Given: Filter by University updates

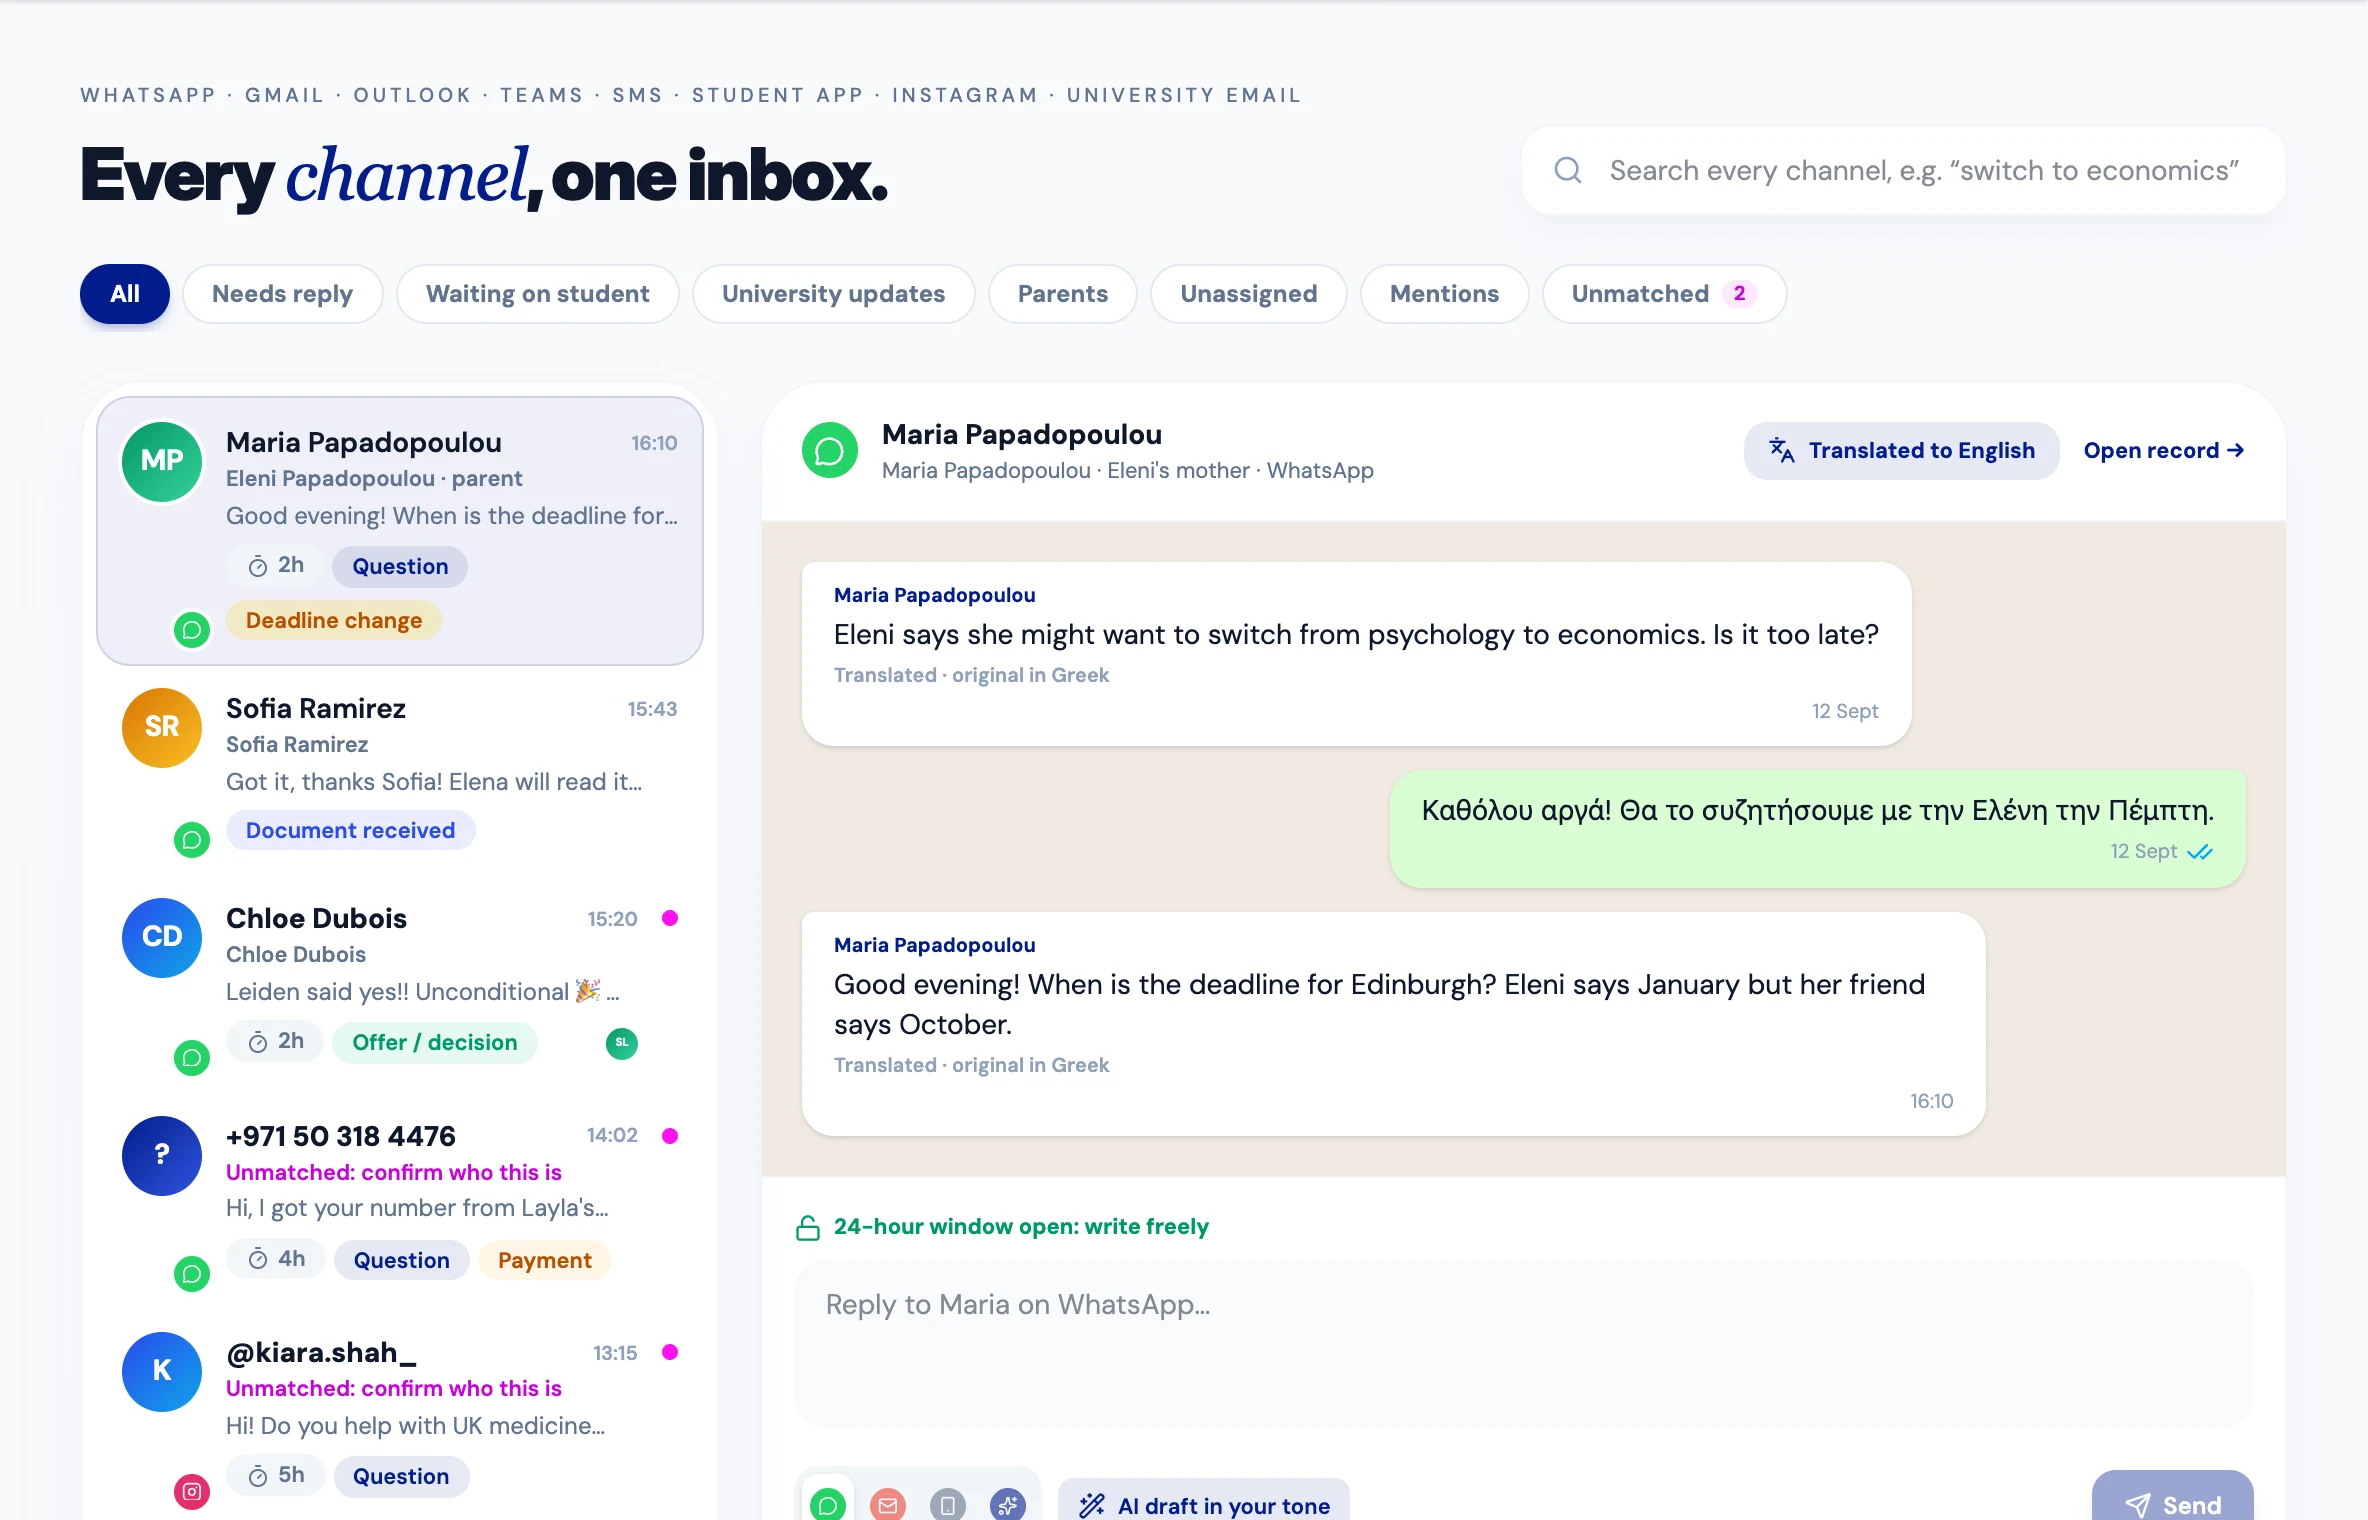Looking at the screenshot, I should pos(834,294).
